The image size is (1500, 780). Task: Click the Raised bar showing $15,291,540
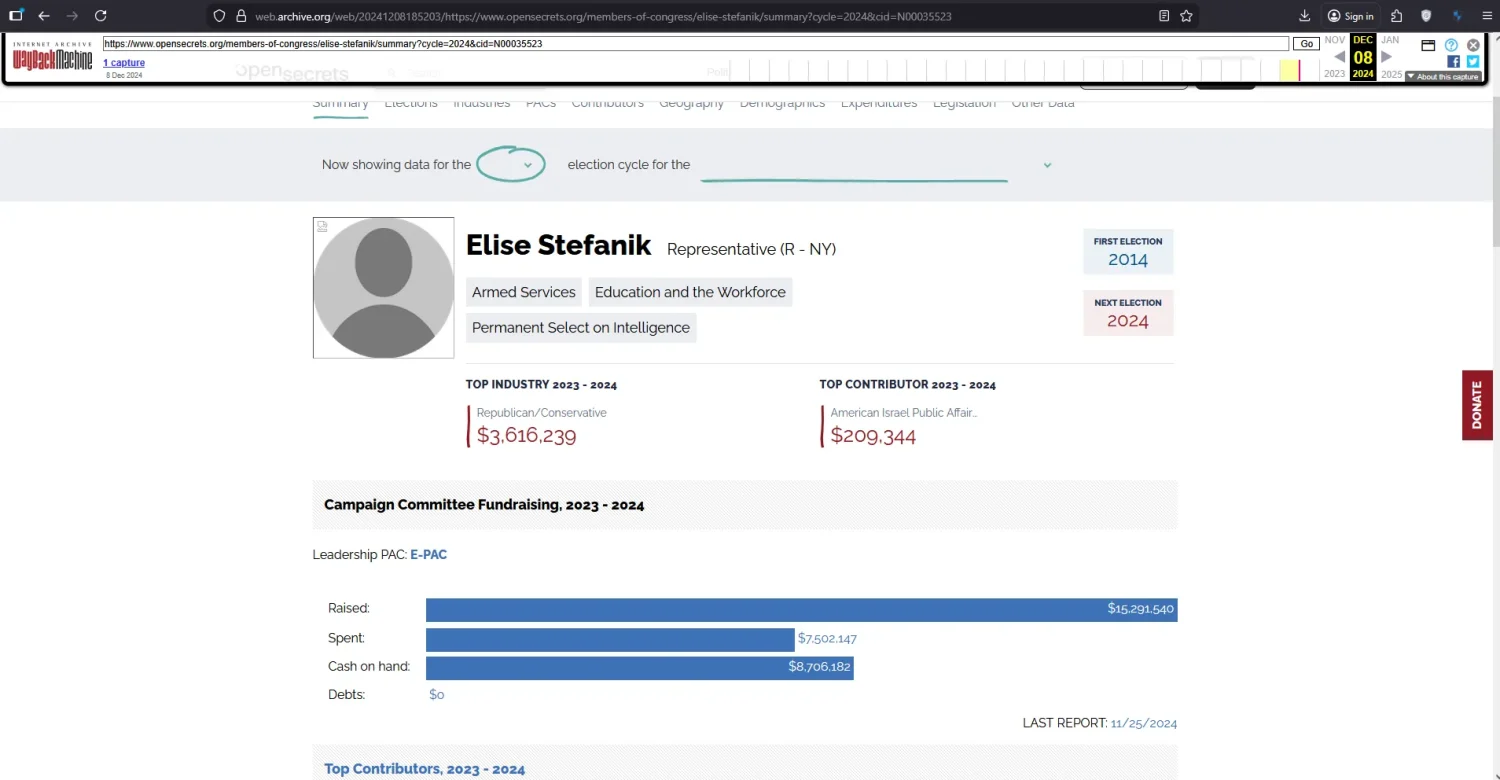[802, 610]
